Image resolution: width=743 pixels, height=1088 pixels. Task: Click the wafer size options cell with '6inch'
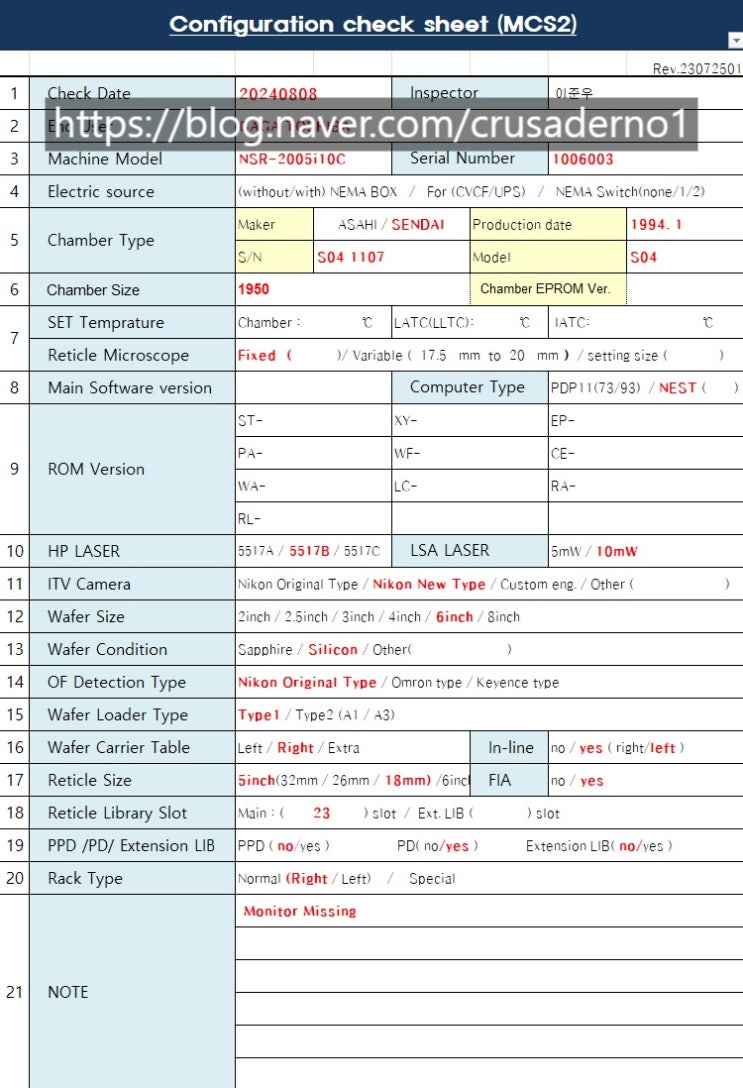click(x=489, y=616)
